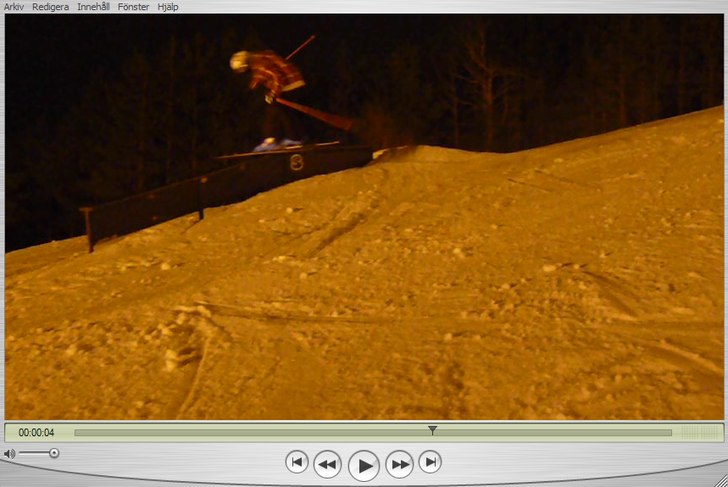Viewport: 728px width, 487px height.
Task: Mute audio with the speaker icon
Action: 10,453
